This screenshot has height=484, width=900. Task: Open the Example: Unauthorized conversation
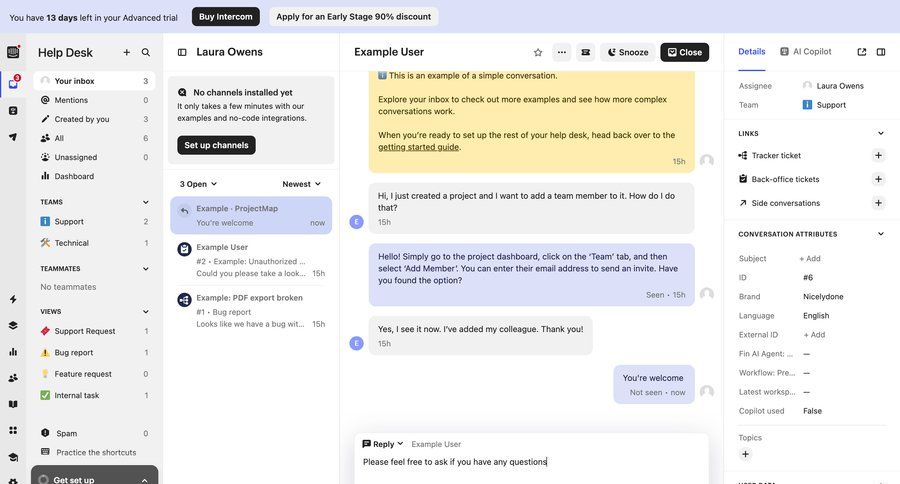pos(251,260)
